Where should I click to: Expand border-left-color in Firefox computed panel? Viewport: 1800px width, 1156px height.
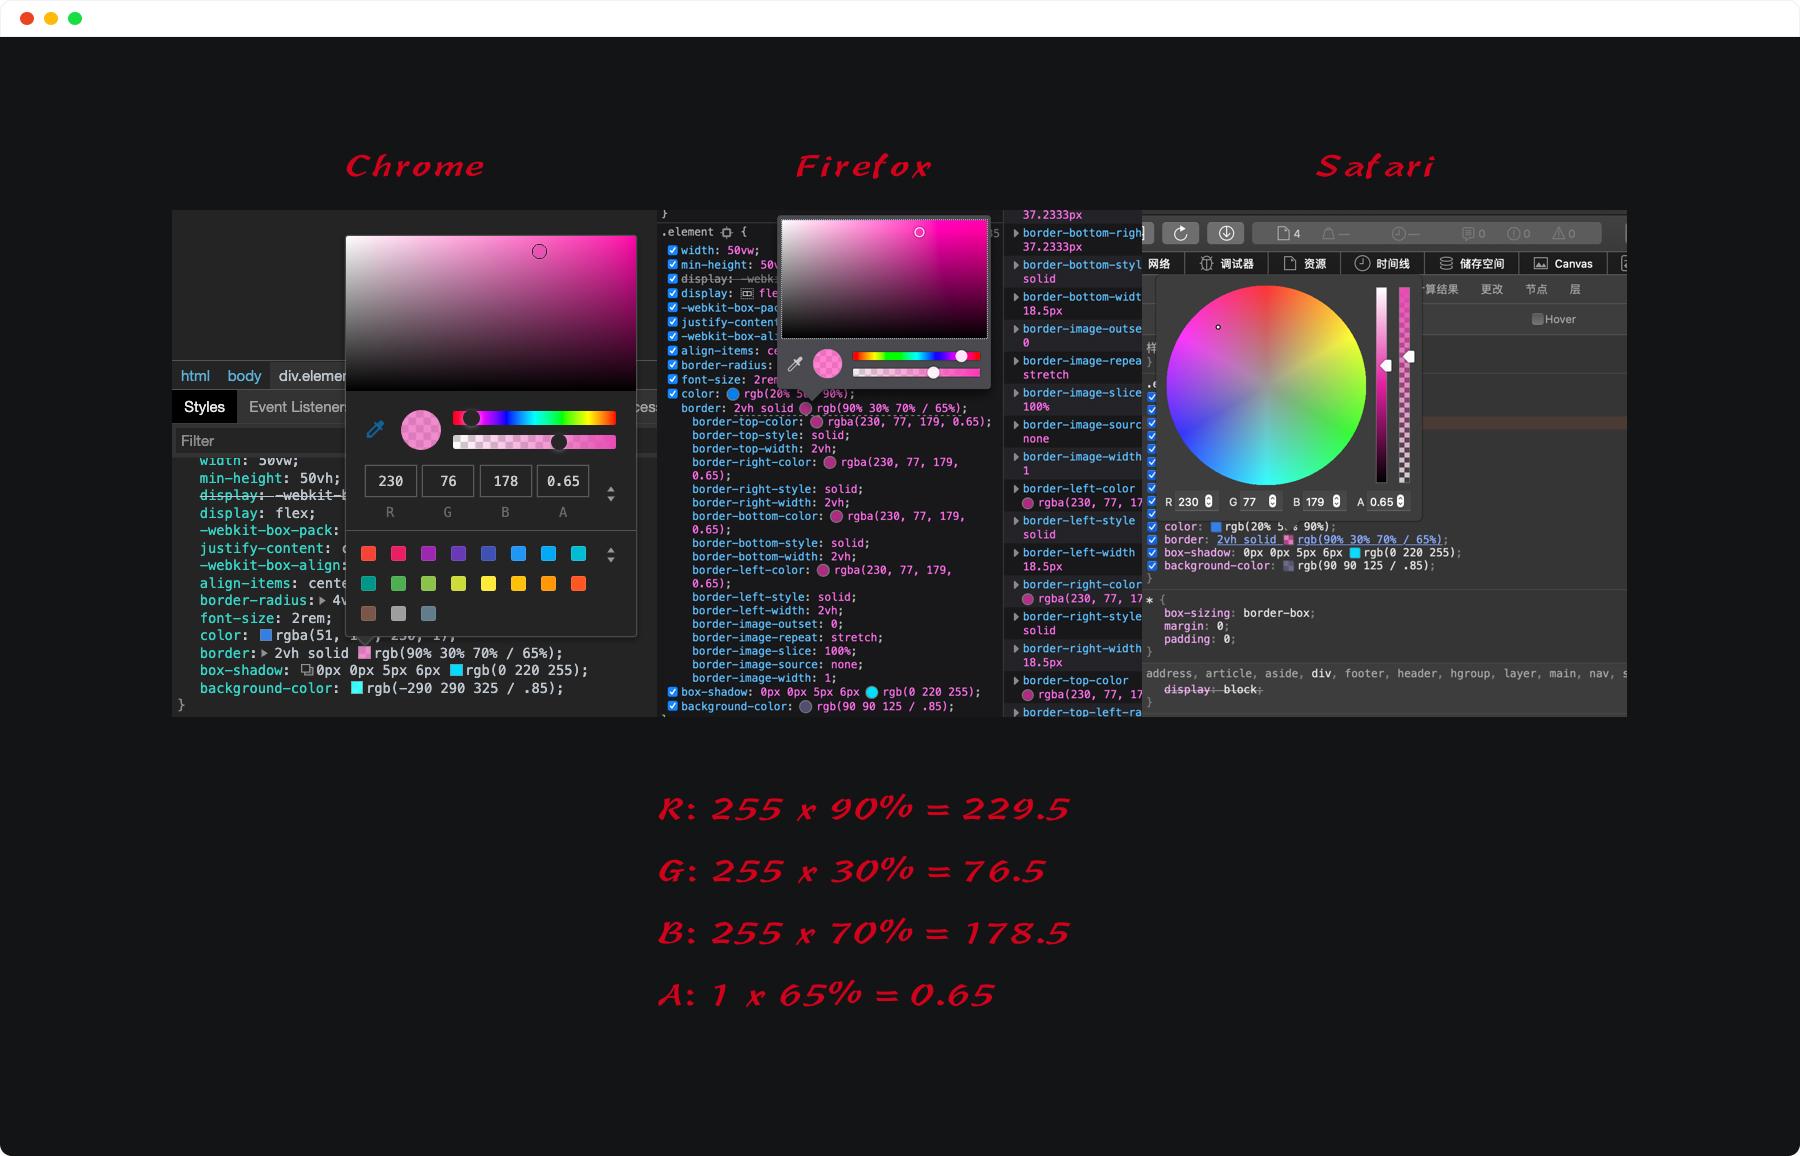coord(1016,489)
